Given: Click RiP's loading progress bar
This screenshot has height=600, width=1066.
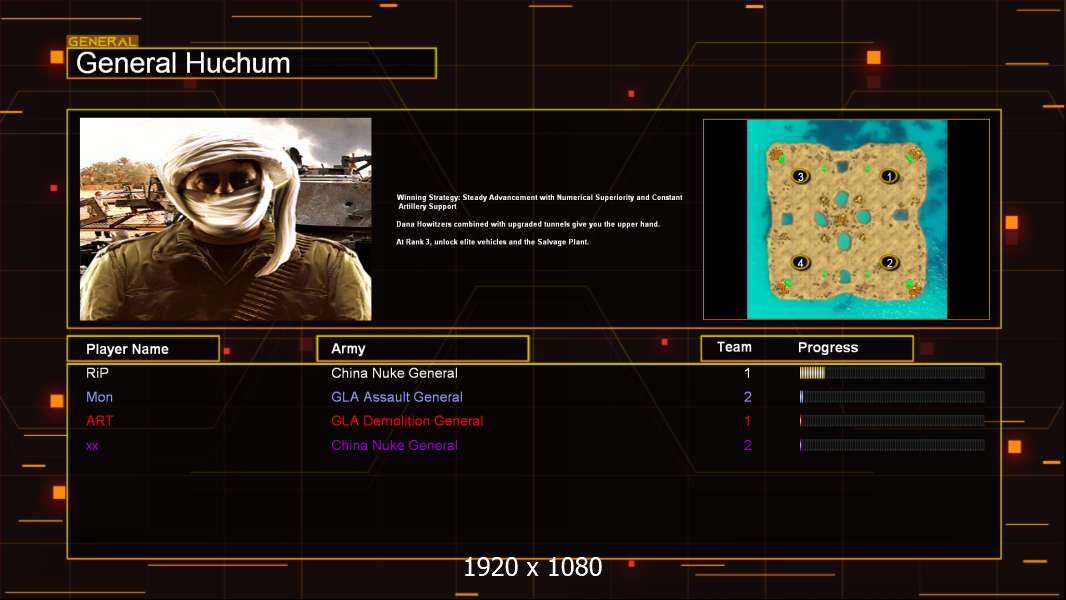Looking at the screenshot, I should 892,372.
